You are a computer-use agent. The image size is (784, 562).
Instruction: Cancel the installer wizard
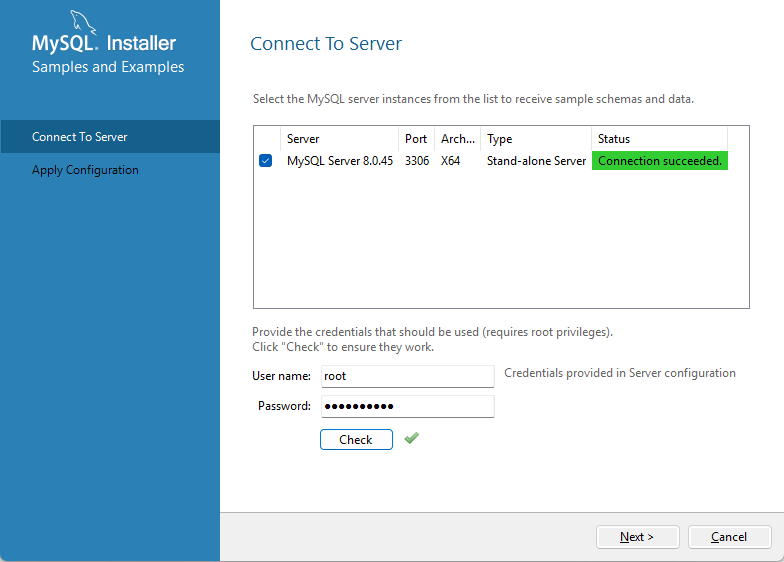(730, 537)
